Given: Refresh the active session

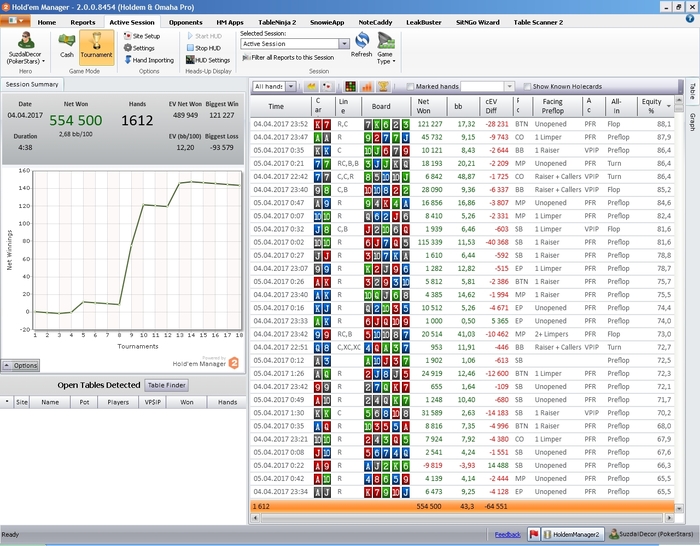Looking at the screenshot, I should (x=362, y=45).
